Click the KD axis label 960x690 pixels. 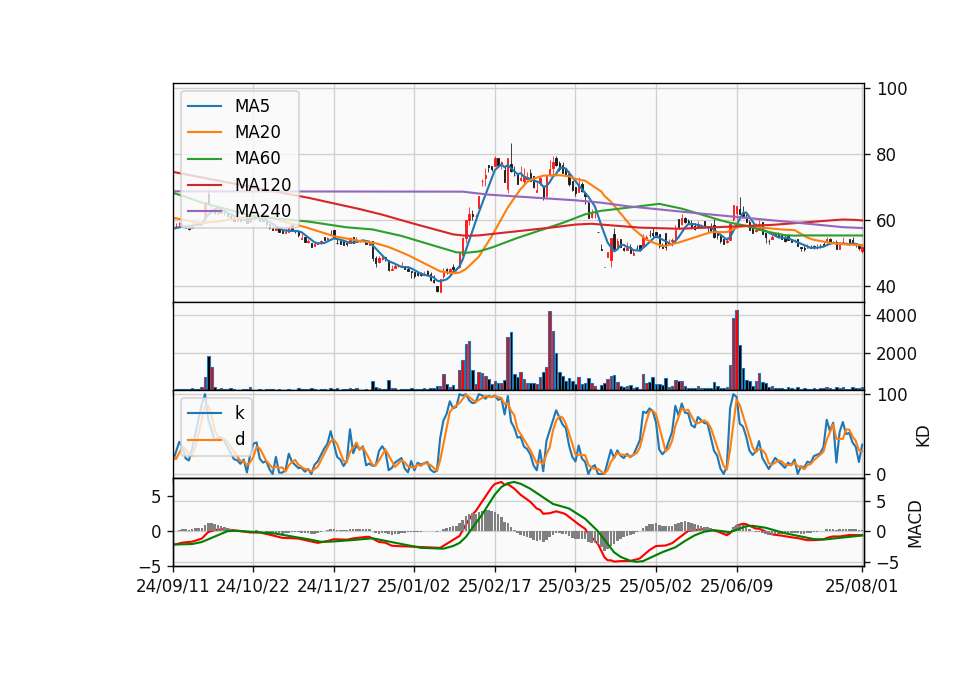point(923,437)
